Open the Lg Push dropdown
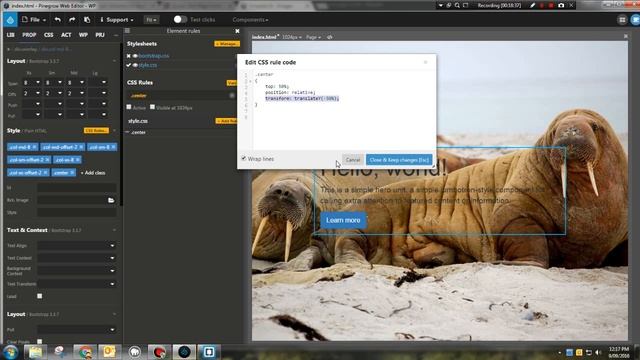The width and height of the screenshot is (640, 360). [98, 104]
